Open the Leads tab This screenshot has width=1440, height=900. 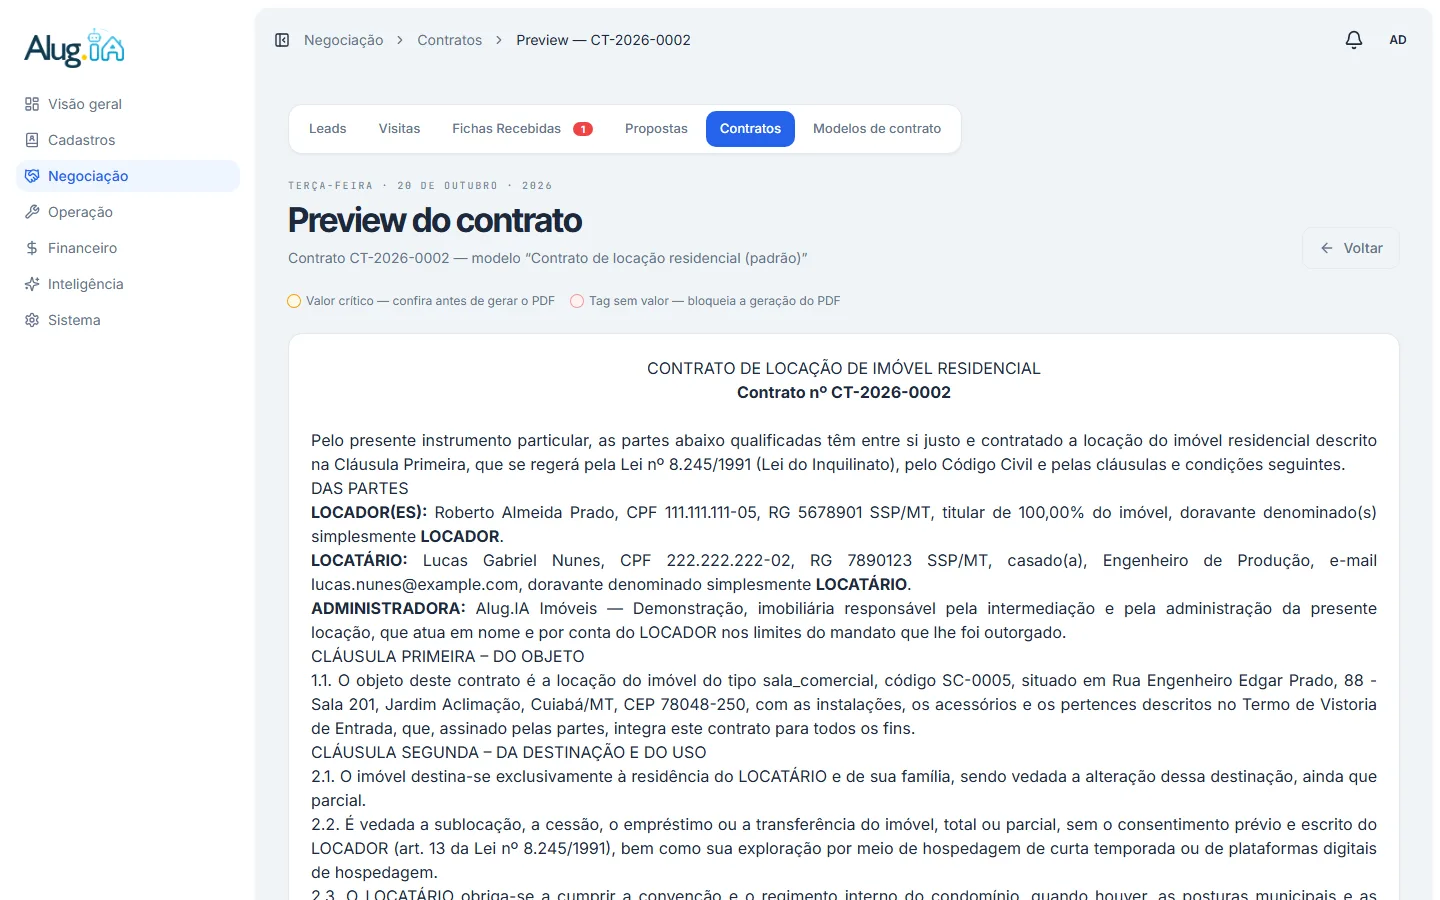click(x=327, y=129)
